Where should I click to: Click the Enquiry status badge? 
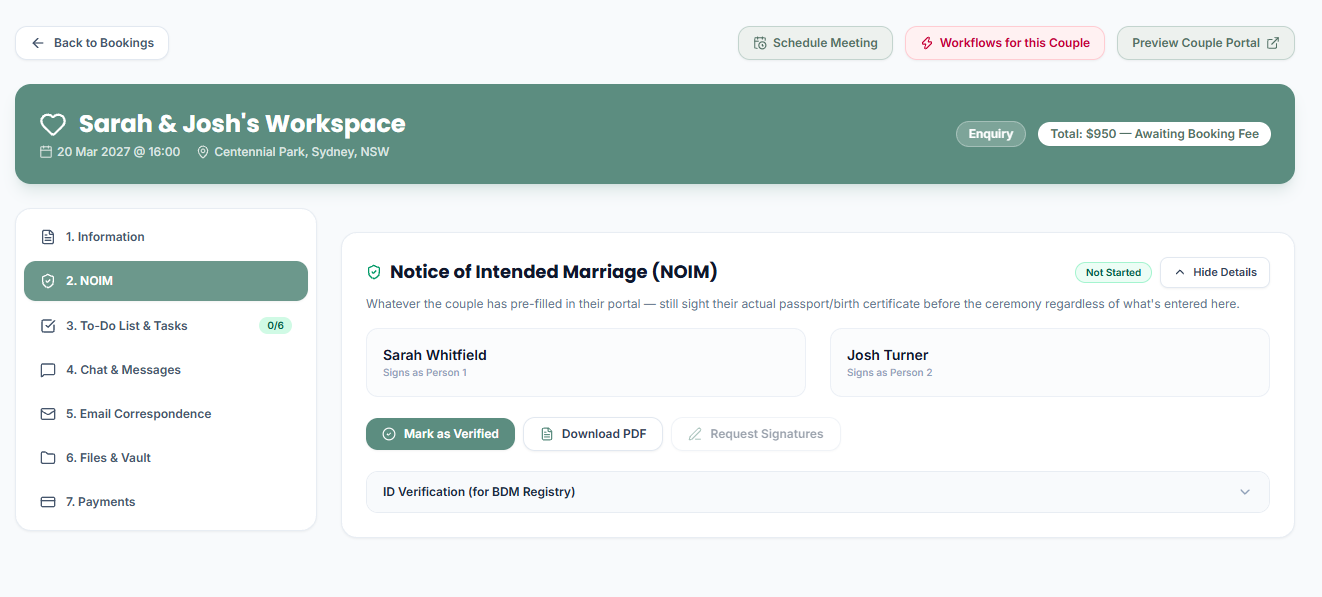[991, 134]
